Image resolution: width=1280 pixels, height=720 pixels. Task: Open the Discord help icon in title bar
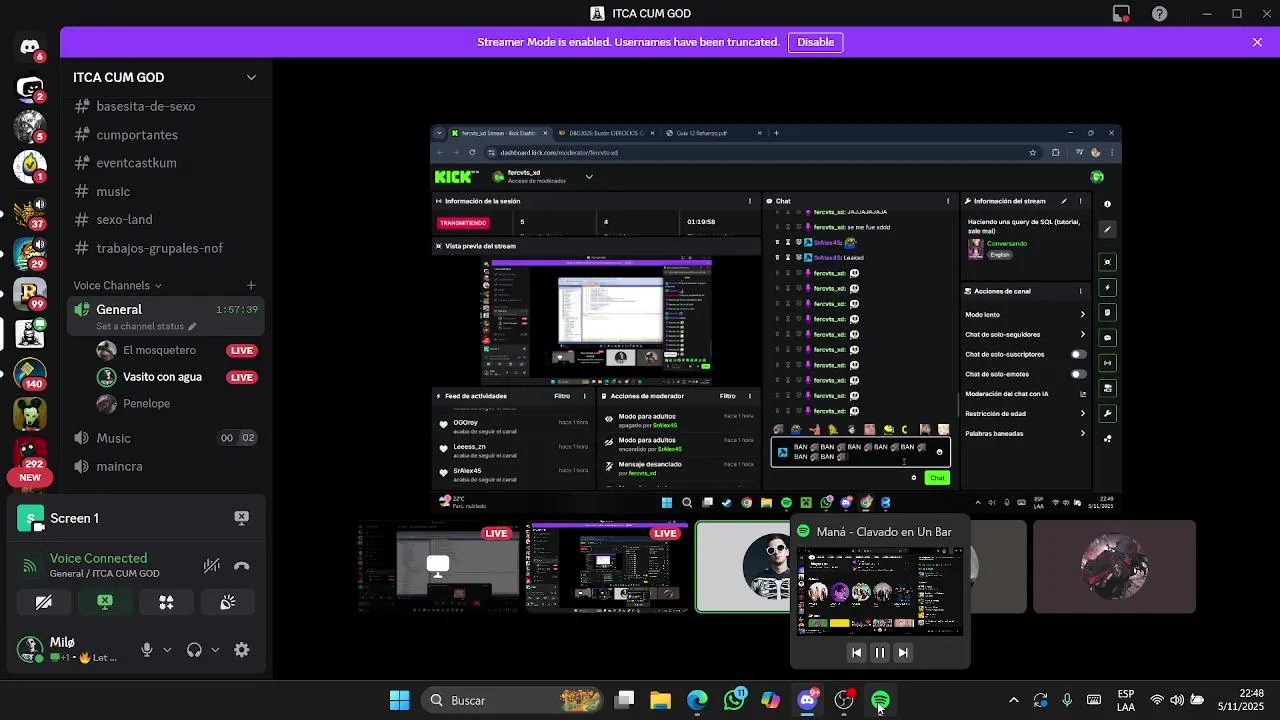(x=1159, y=14)
